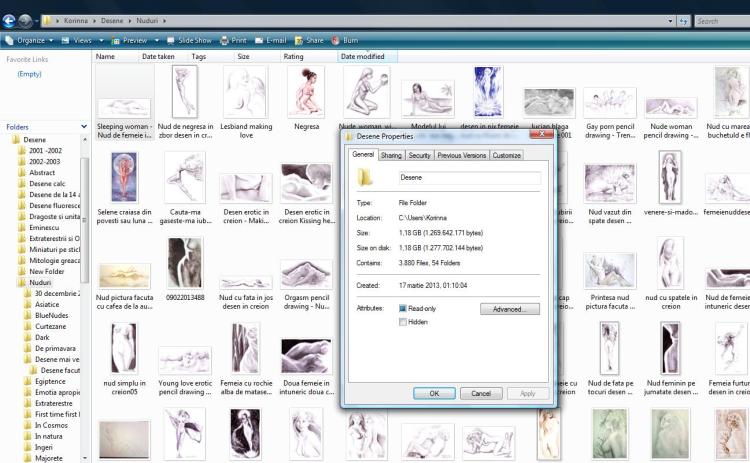This screenshot has width=750, height=463.
Task: Click the folder icon next to Egiptence
Action: click(28, 382)
